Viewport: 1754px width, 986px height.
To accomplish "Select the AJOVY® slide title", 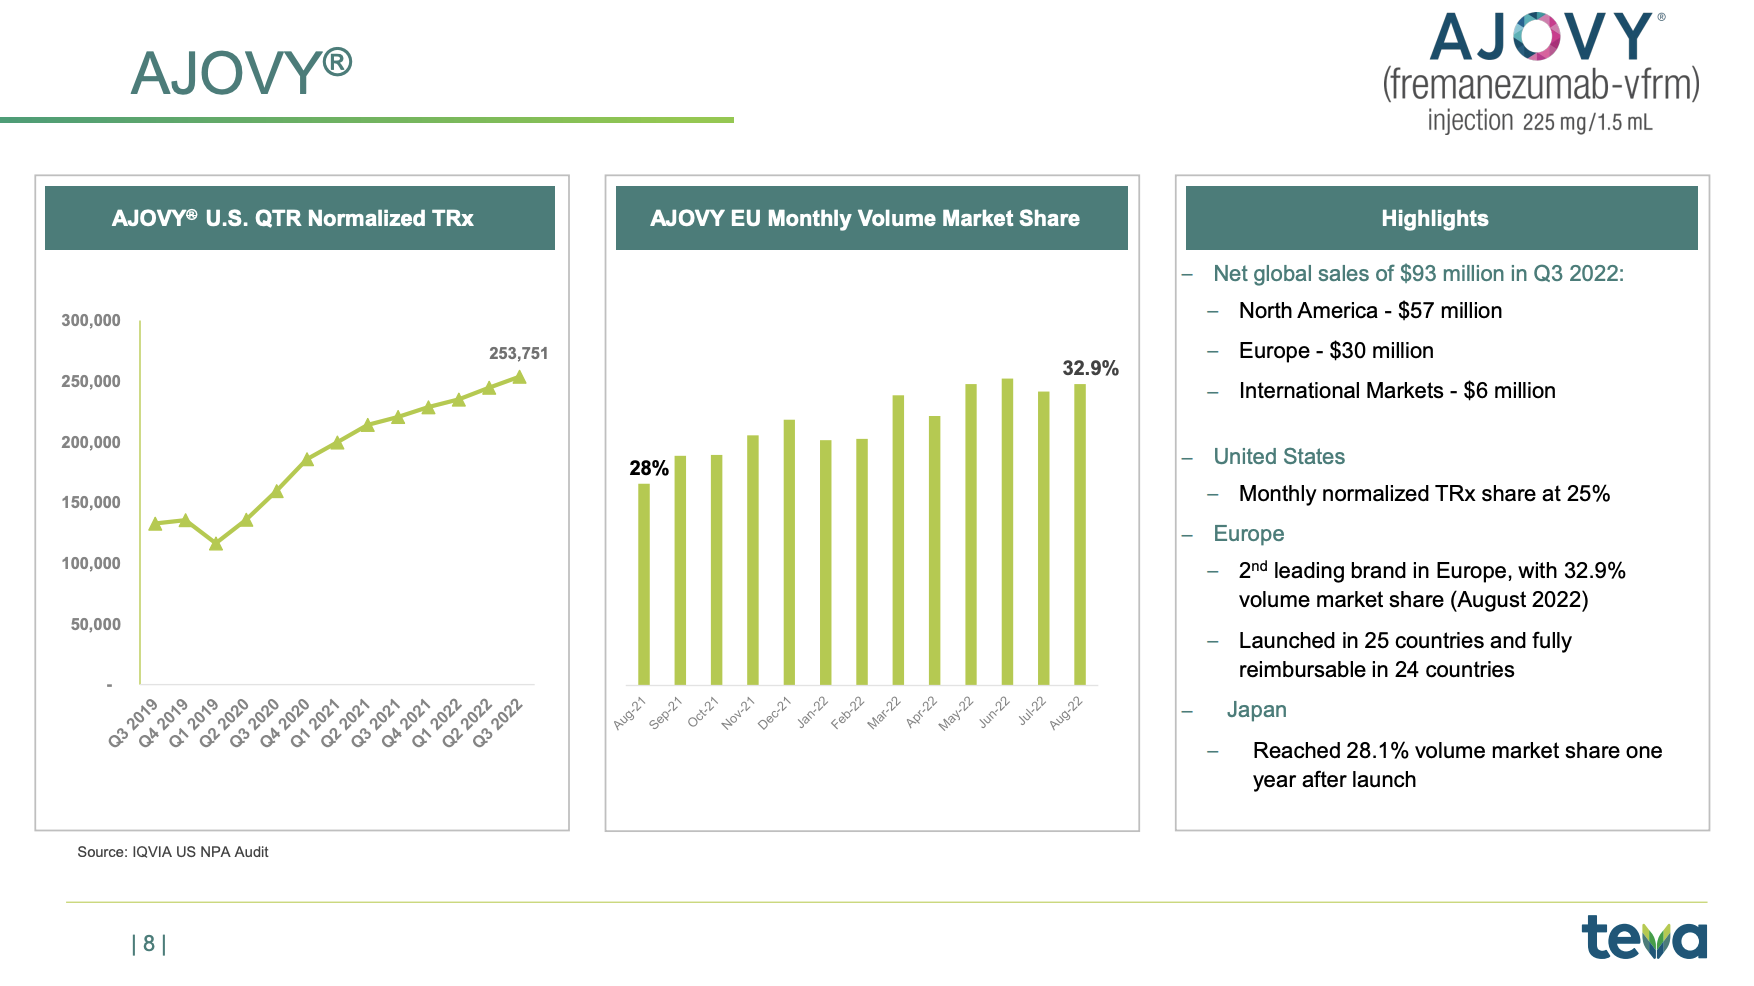I will tap(242, 72).
